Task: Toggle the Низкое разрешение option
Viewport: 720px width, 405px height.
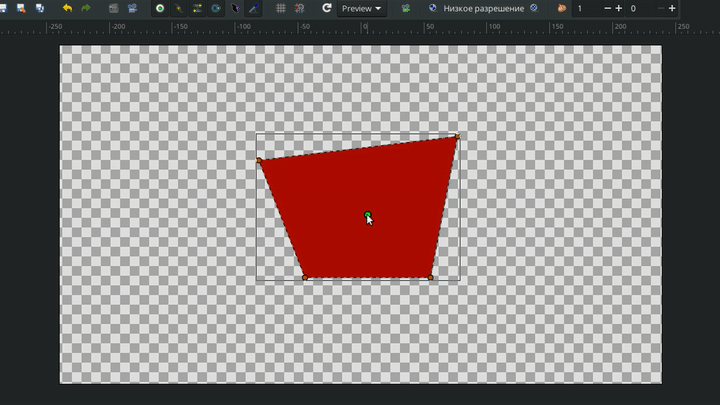Action: 482,8
